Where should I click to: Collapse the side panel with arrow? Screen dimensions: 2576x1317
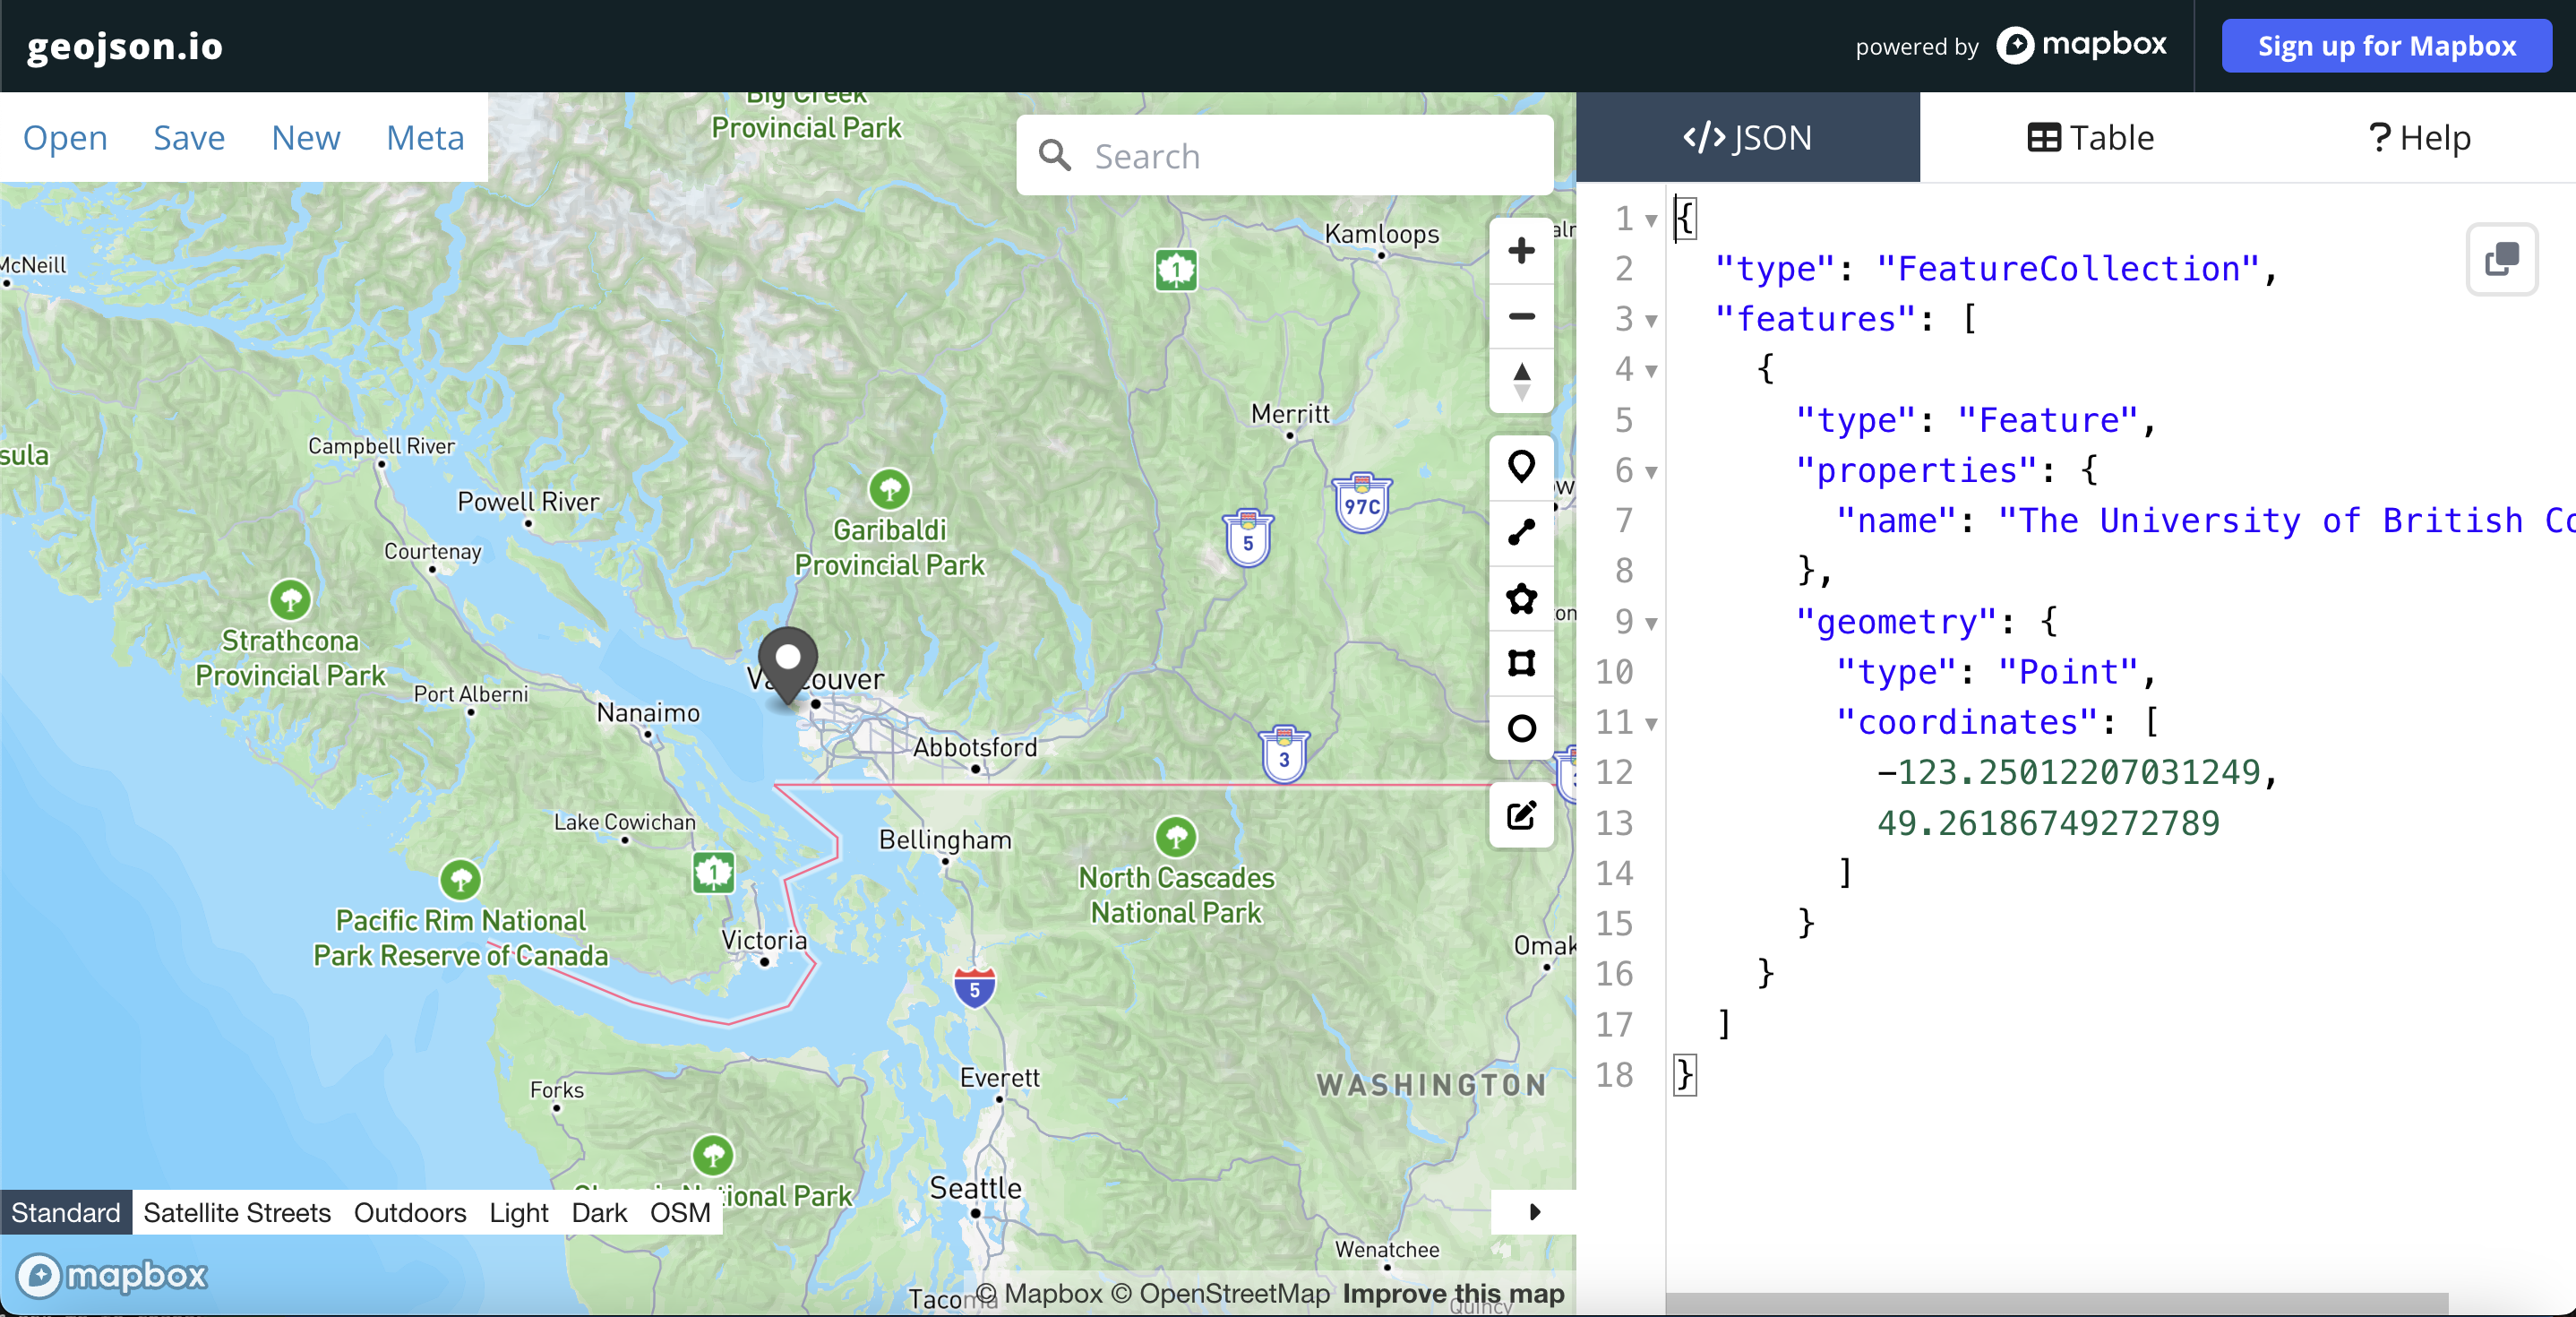[x=1534, y=1212]
